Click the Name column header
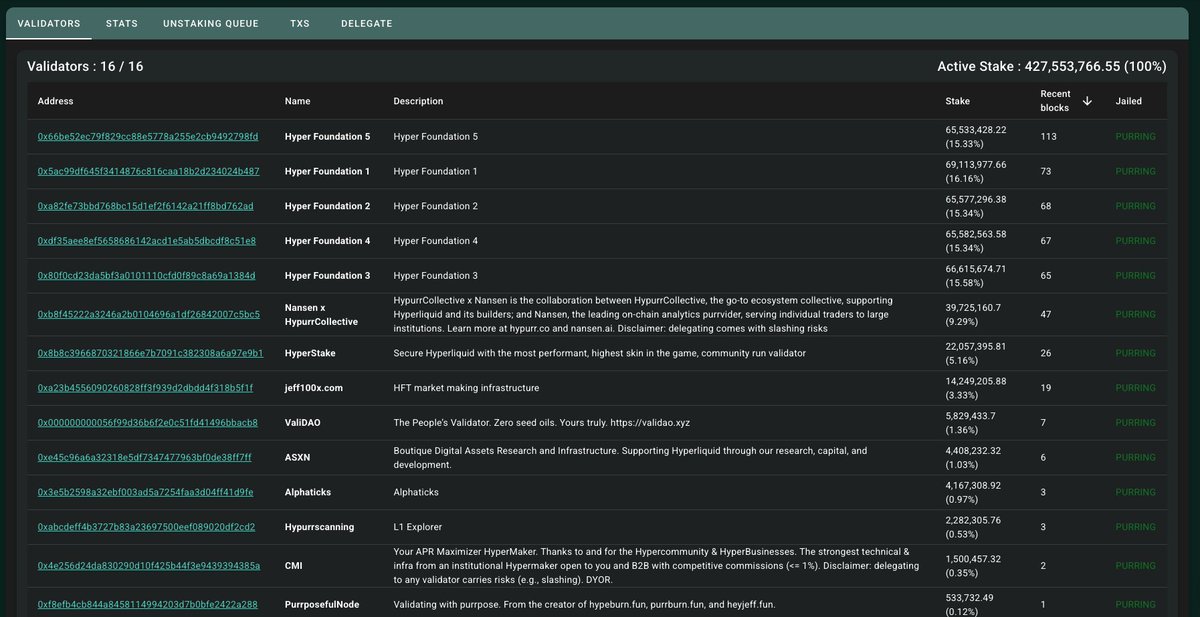Image resolution: width=1200 pixels, height=617 pixels. click(x=298, y=101)
